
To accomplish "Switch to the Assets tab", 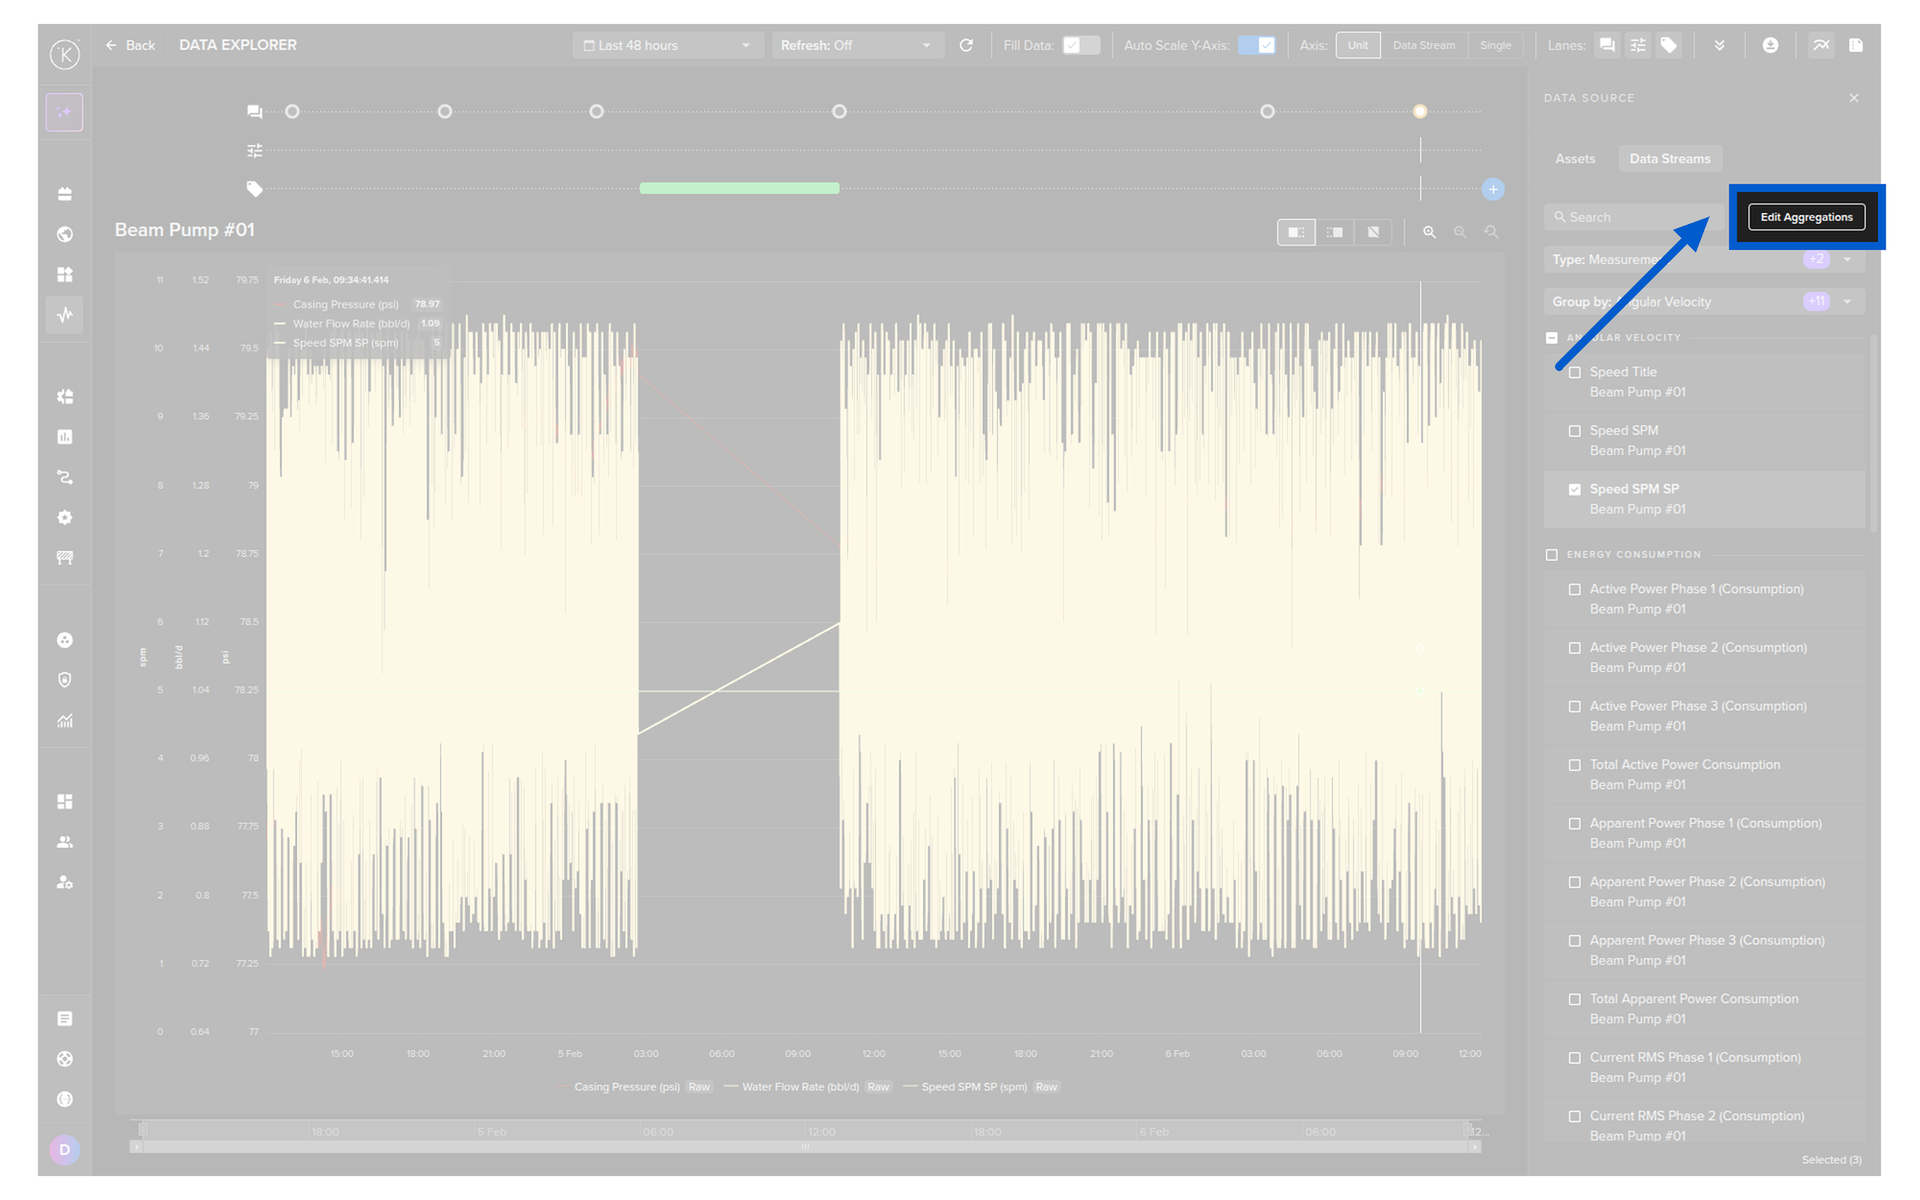I will click(x=1575, y=159).
